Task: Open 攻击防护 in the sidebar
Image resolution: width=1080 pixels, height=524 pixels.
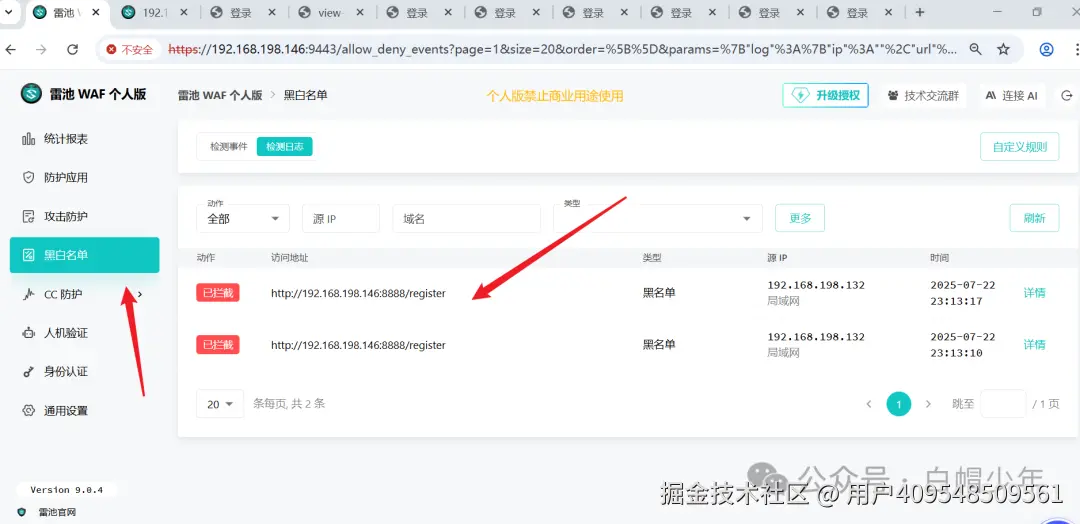Action: coord(65,216)
